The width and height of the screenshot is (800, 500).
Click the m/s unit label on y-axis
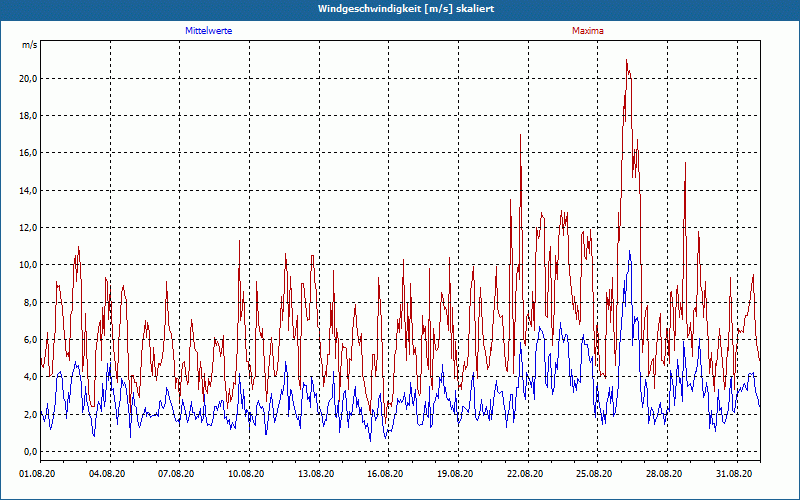(30, 45)
